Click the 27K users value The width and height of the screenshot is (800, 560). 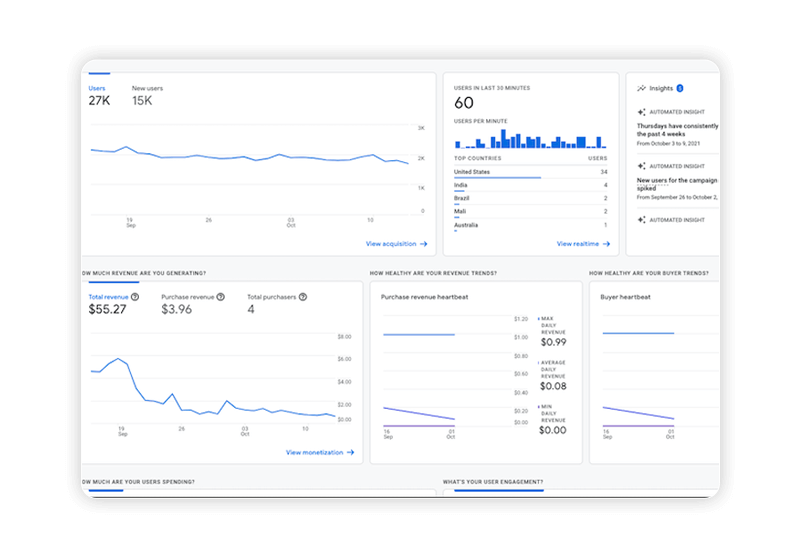click(99, 100)
